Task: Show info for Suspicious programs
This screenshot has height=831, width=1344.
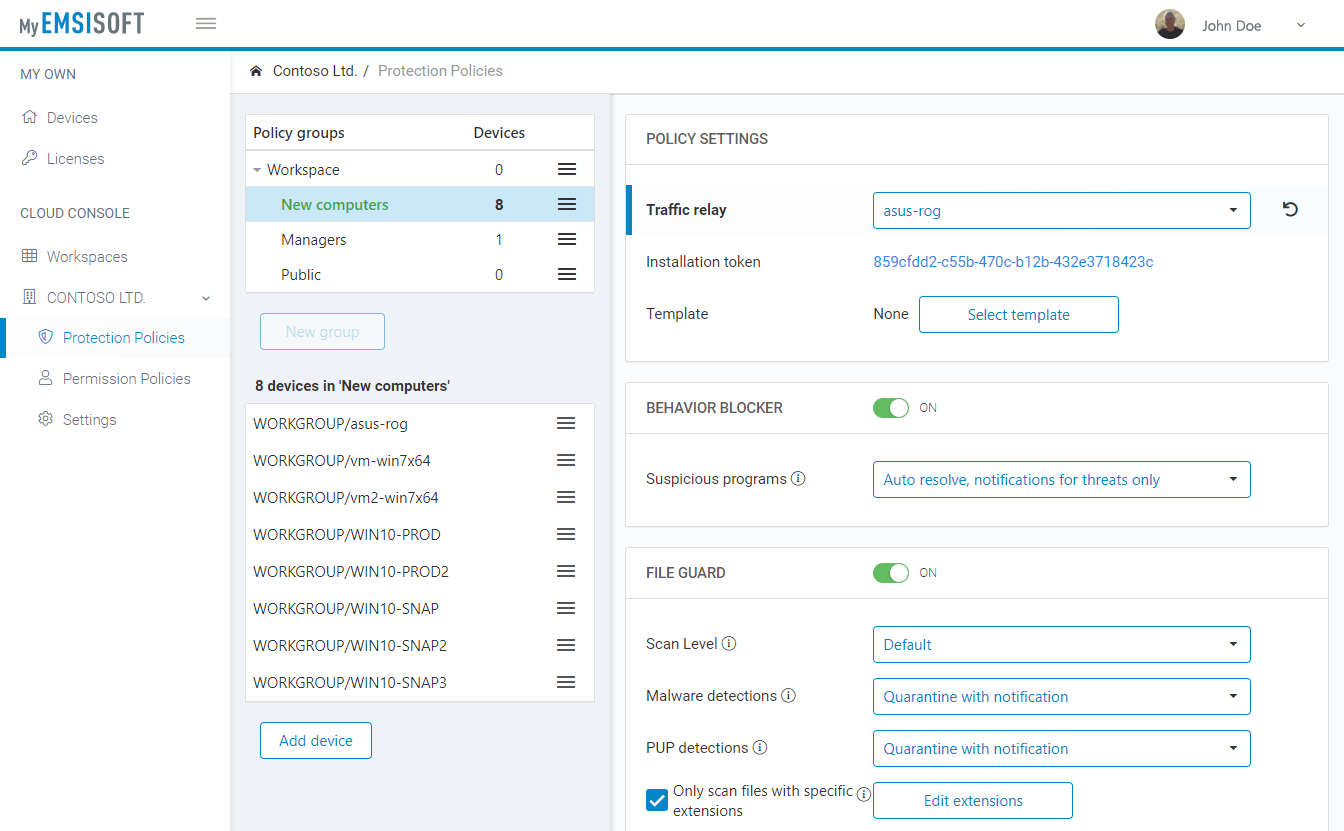Action: pyautogui.click(x=798, y=479)
